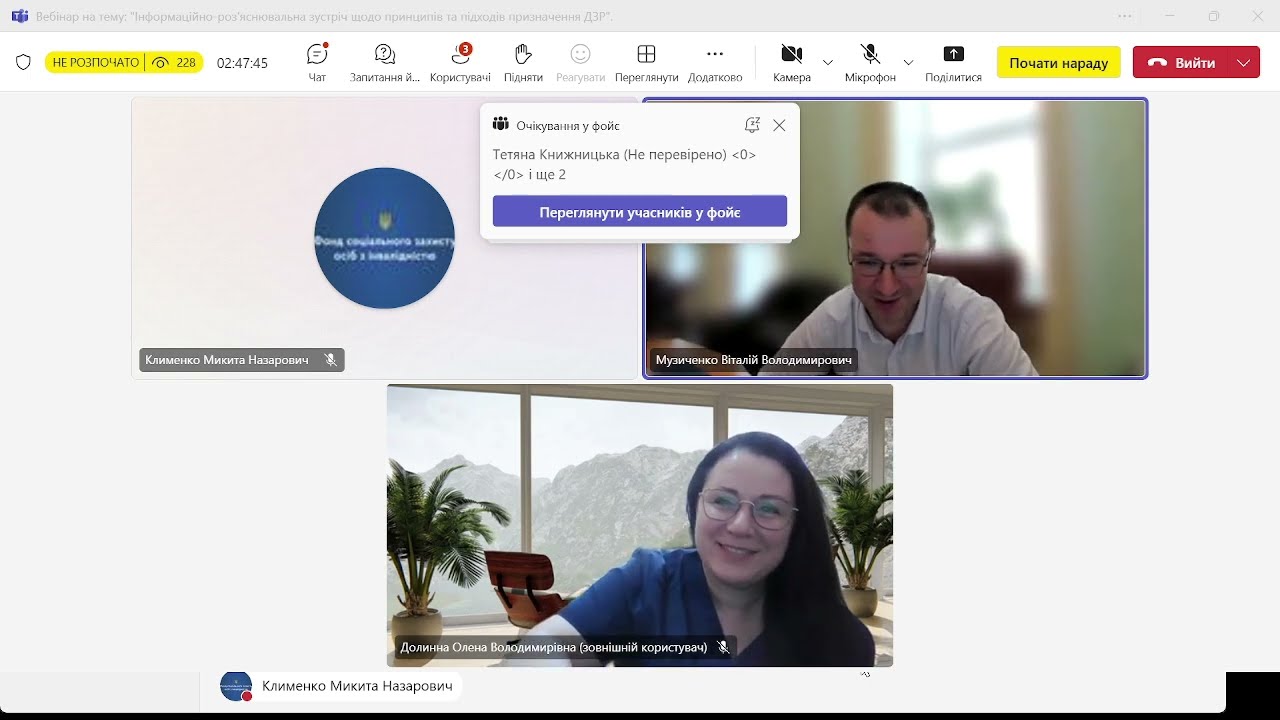Image resolution: width=1280 pixels, height=720 pixels.
Task: Open the More (Додатково) actions menu
Action: pos(714,62)
